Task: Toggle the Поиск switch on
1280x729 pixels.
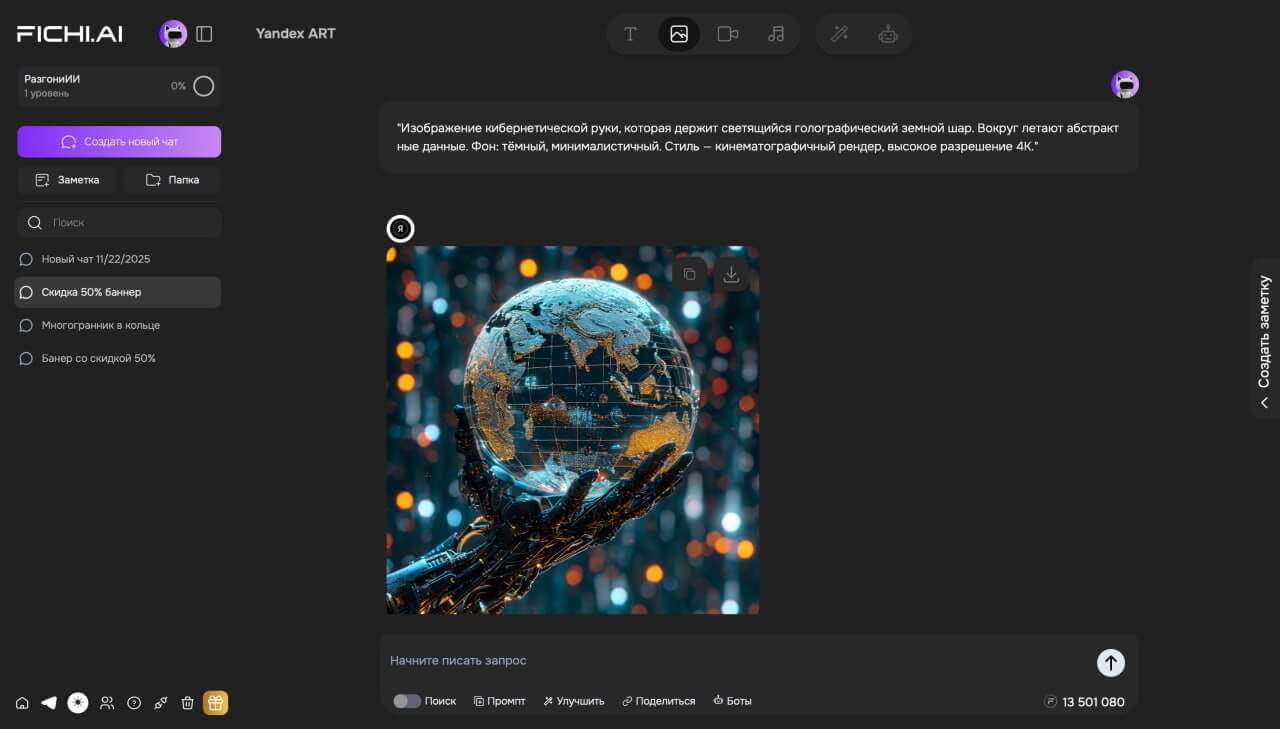Action: 406,701
